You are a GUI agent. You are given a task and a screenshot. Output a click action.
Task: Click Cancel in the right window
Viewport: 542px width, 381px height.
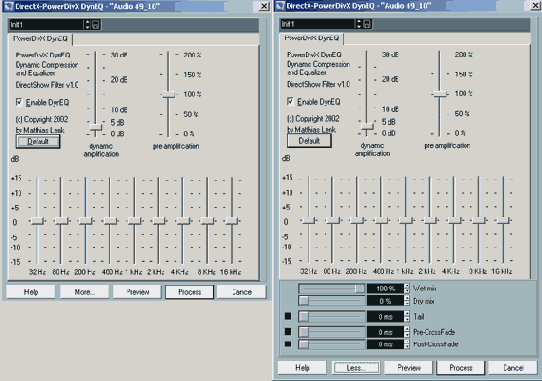click(513, 368)
